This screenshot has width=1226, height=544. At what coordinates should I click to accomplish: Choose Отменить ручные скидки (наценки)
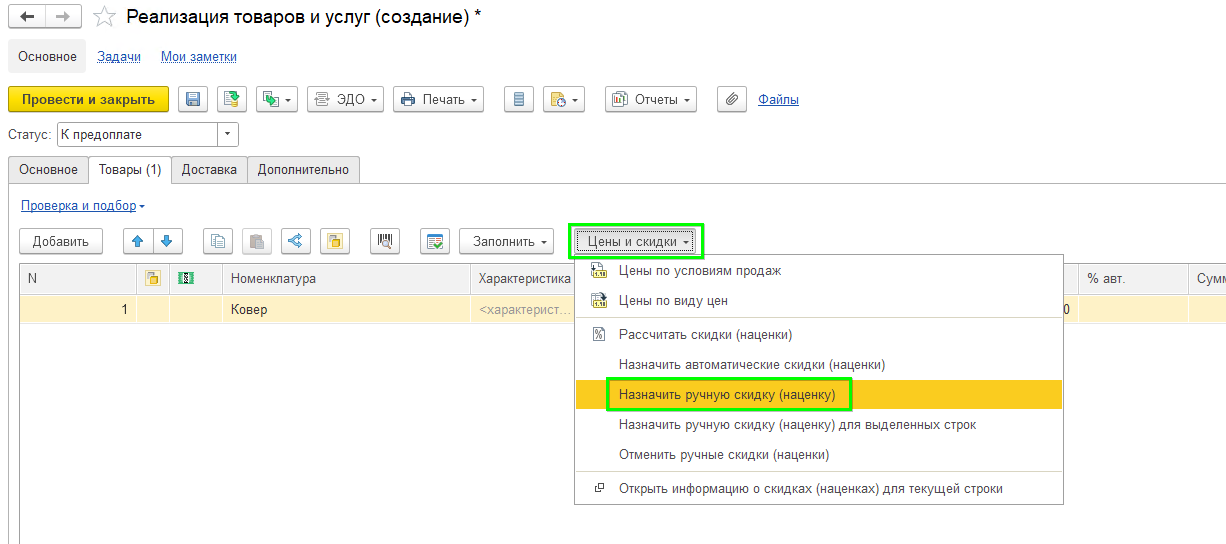(818, 454)
